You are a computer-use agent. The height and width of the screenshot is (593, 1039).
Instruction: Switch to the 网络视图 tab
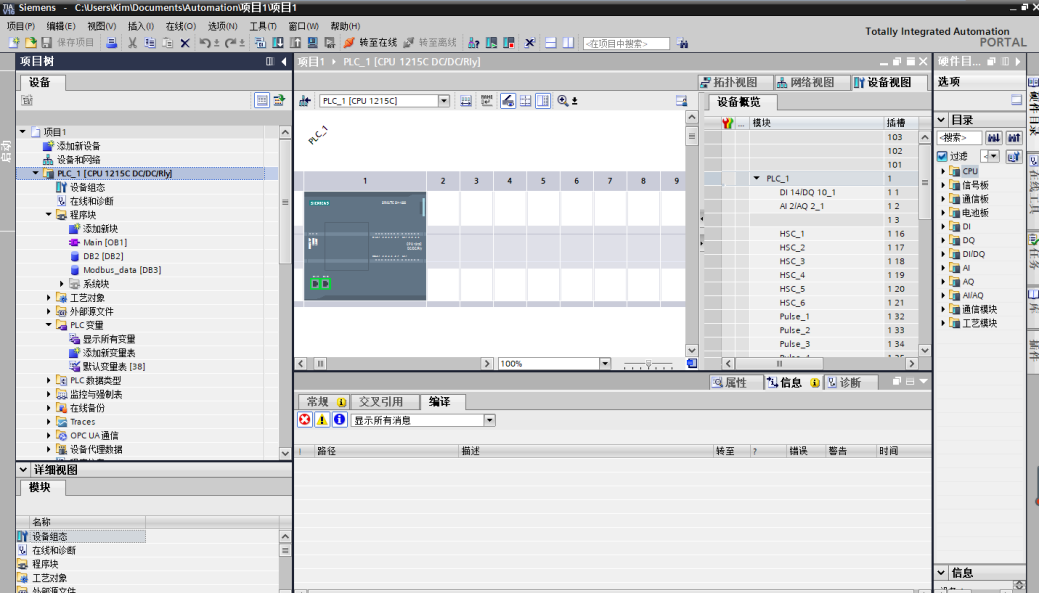(x=812, y=82)
